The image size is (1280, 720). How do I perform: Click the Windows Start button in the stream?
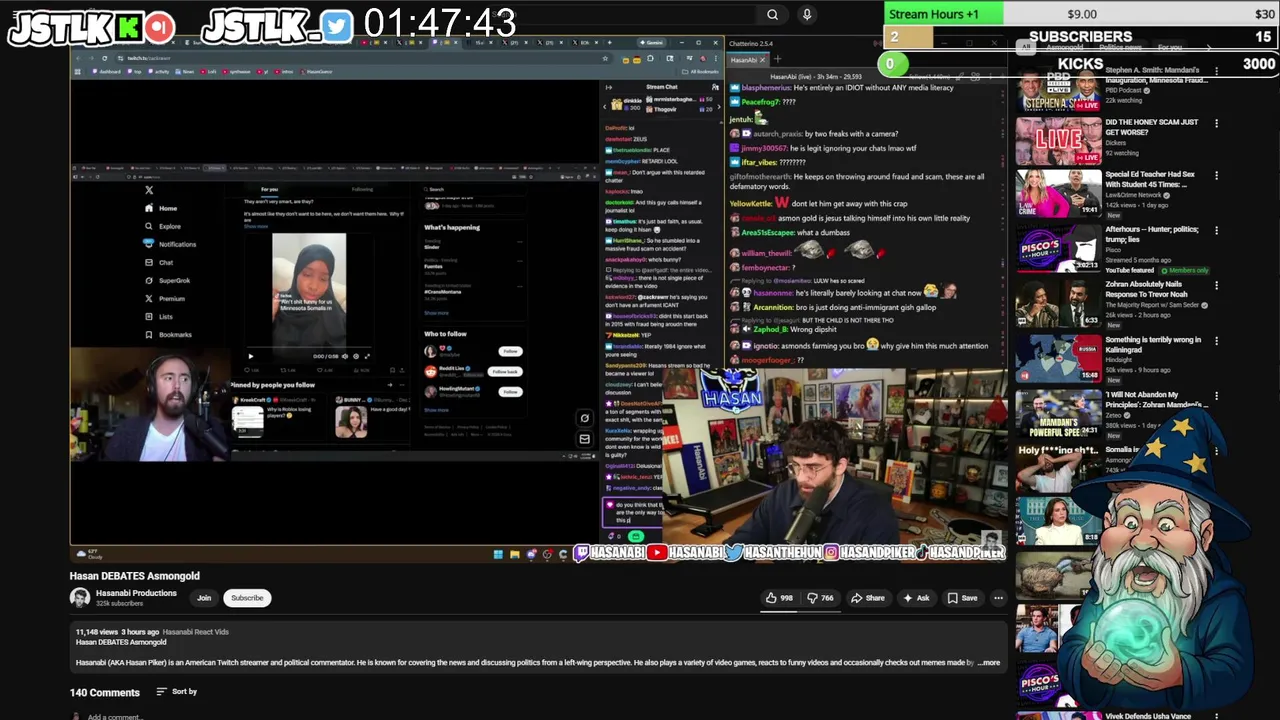pos(498,554)
